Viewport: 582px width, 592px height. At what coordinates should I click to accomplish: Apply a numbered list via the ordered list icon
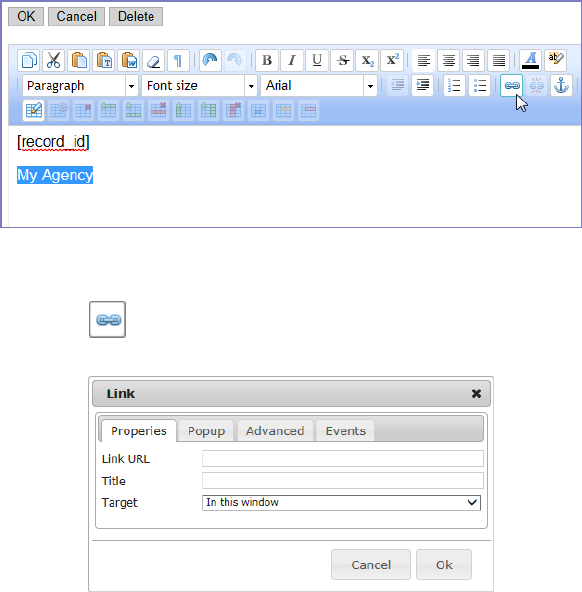coord(454,86)
